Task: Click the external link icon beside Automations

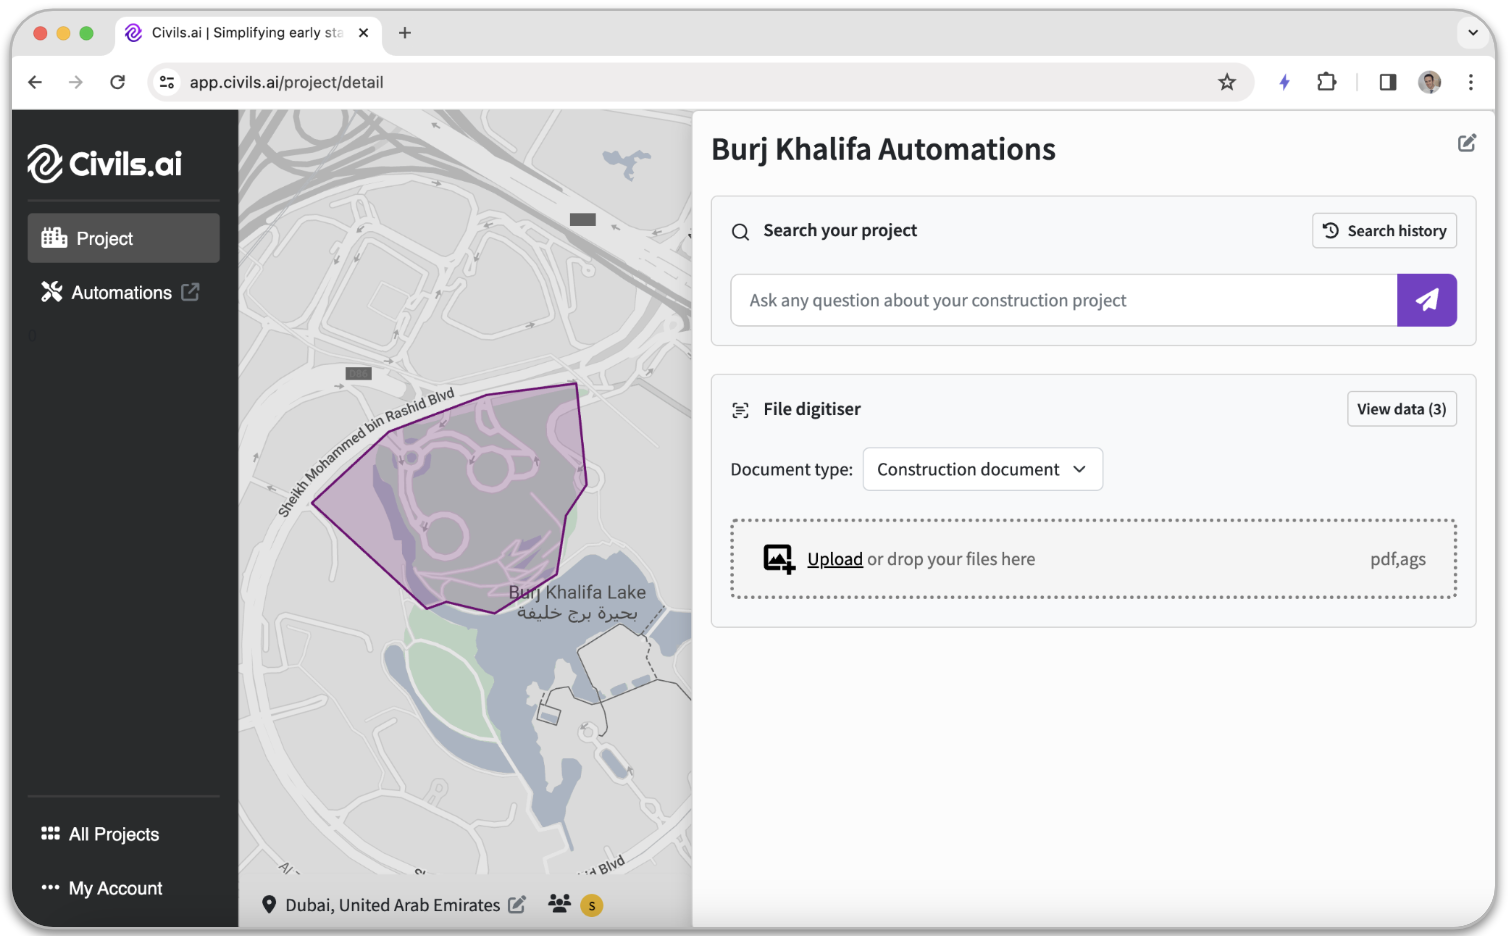Action: (x=190, y=292)
